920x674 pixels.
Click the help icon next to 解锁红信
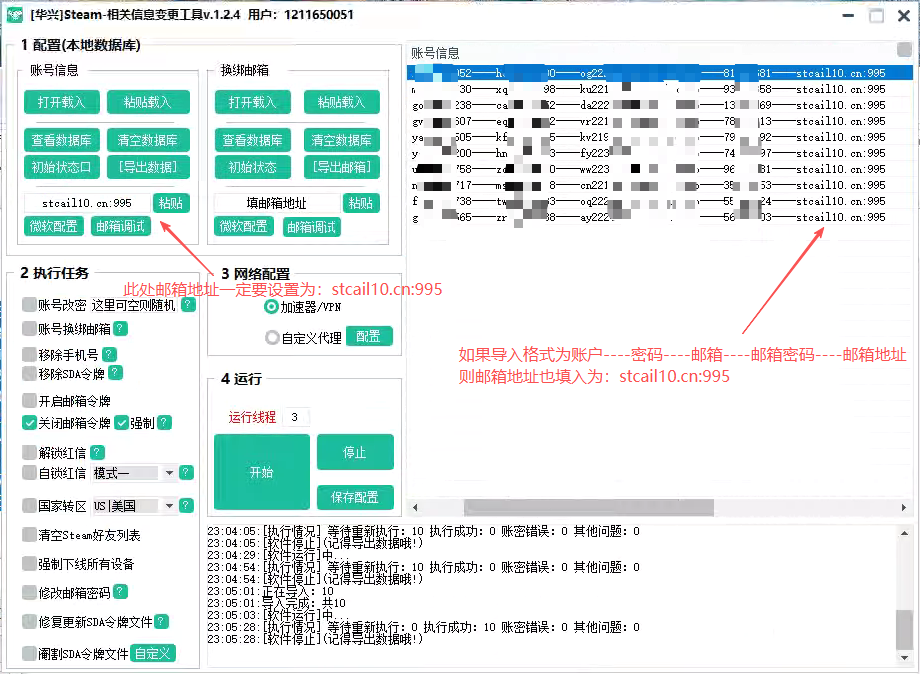[x=97, y=452]
